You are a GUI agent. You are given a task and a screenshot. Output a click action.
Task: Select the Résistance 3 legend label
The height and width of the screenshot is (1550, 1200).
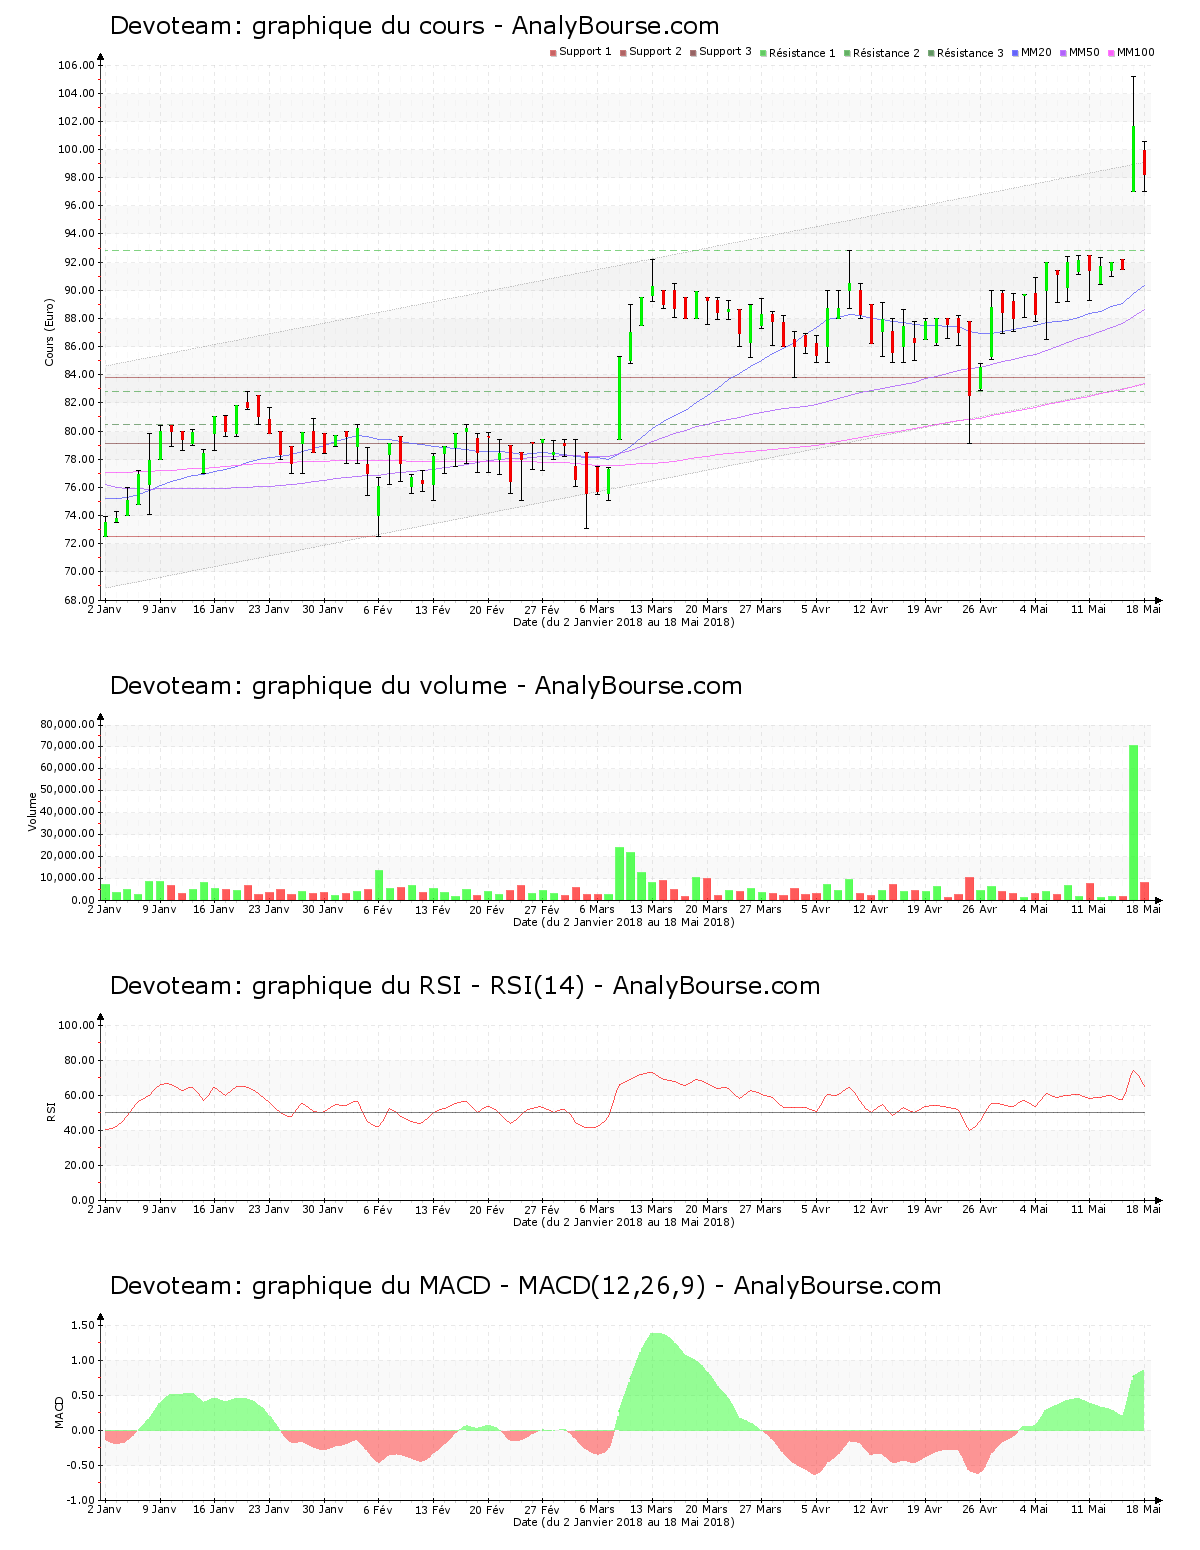970,53
